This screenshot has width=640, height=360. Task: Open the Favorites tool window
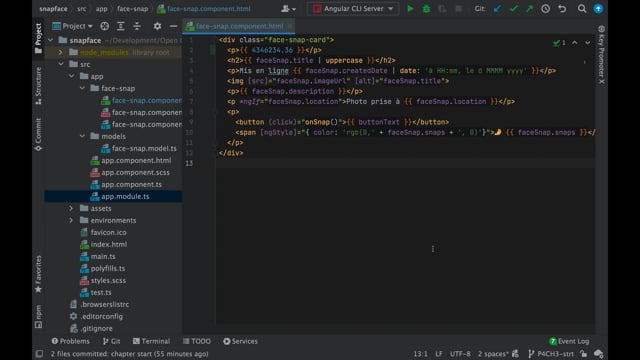[38, 274]
